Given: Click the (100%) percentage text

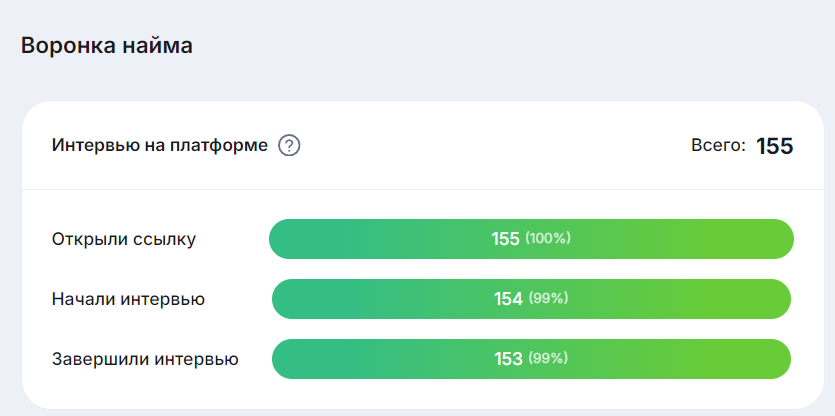Looking at the screenshot, I should pyautogui.click(x=548, y=239).
